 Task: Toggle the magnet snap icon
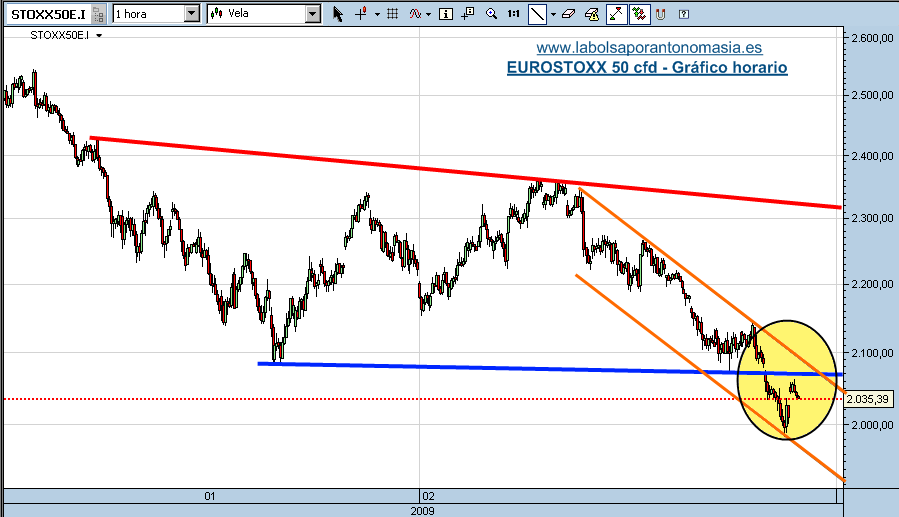660,14
